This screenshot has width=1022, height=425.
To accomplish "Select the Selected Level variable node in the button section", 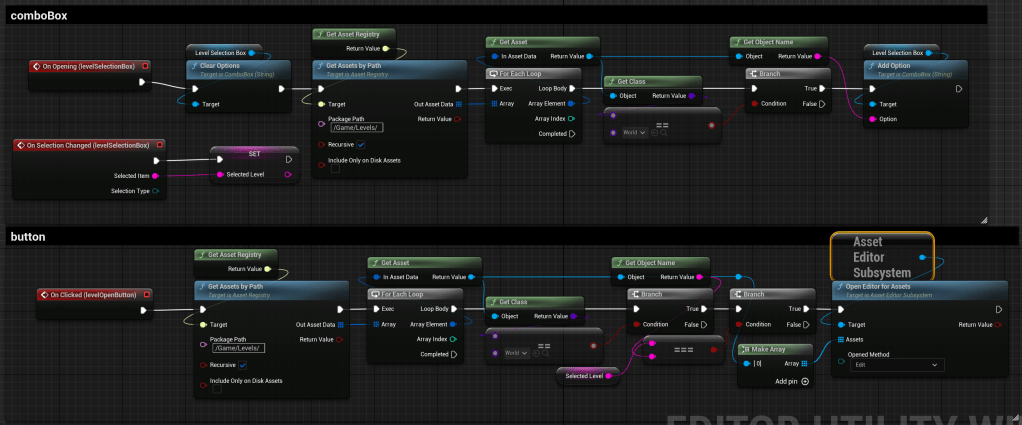I will (586, 375).
